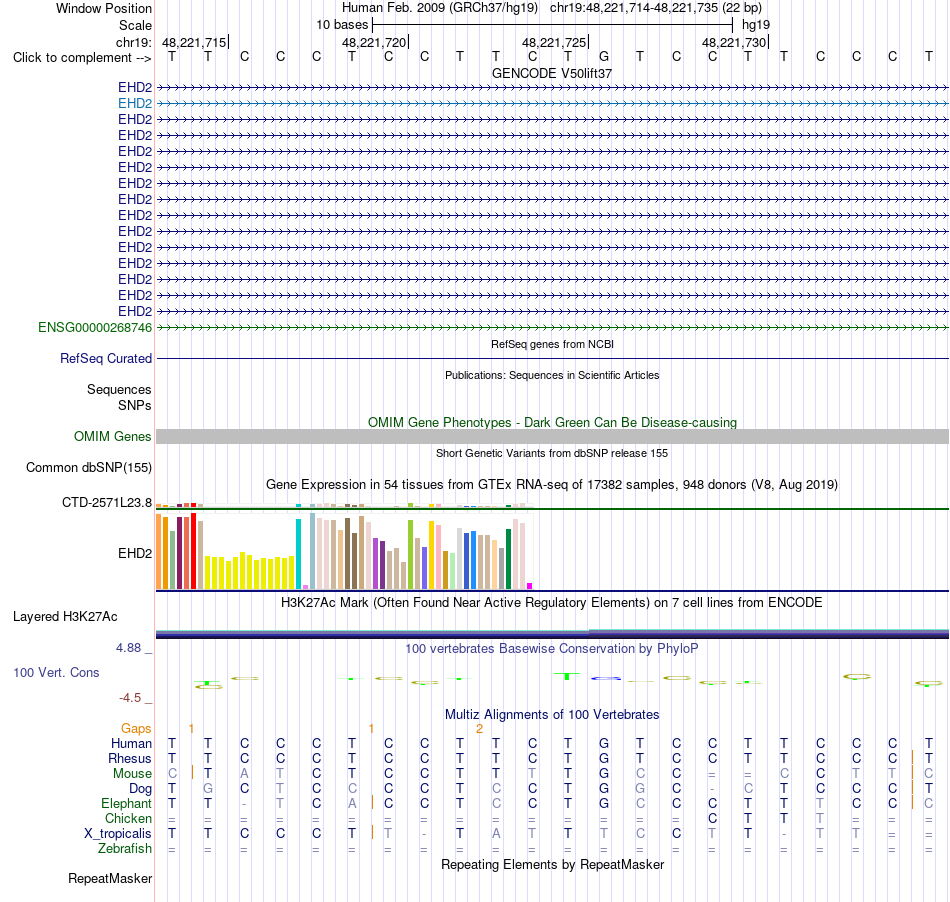
Task: Click the OMIM Genes gray bar
Action: point(552,437)
